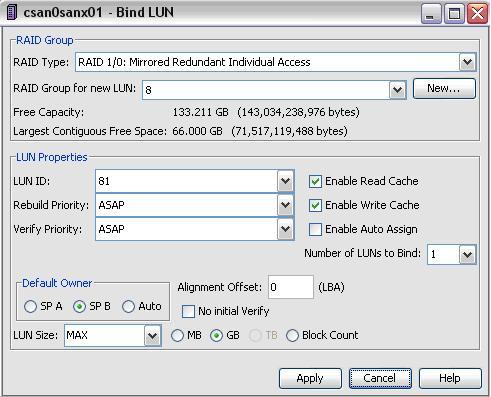This screenshot has width=491, height=397.
Task: Select Auto default owner
Action: [x=128, y=306]
